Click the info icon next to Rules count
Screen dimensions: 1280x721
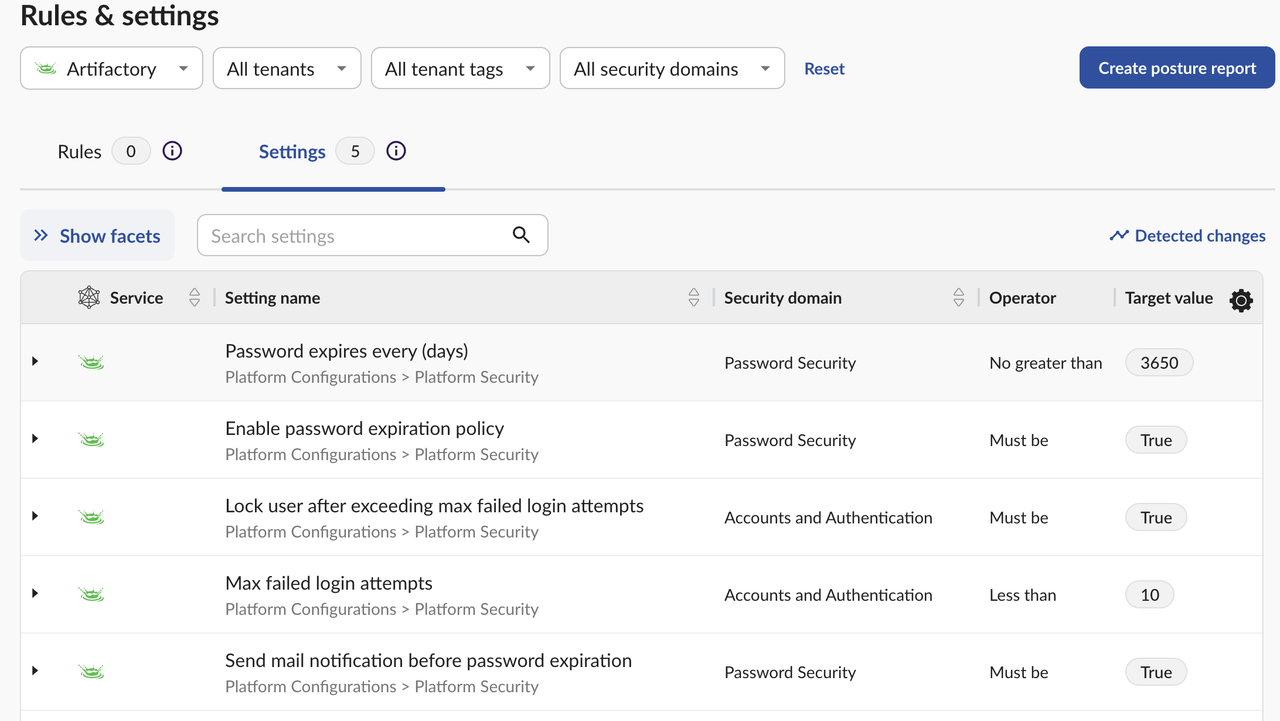[172, 152]
